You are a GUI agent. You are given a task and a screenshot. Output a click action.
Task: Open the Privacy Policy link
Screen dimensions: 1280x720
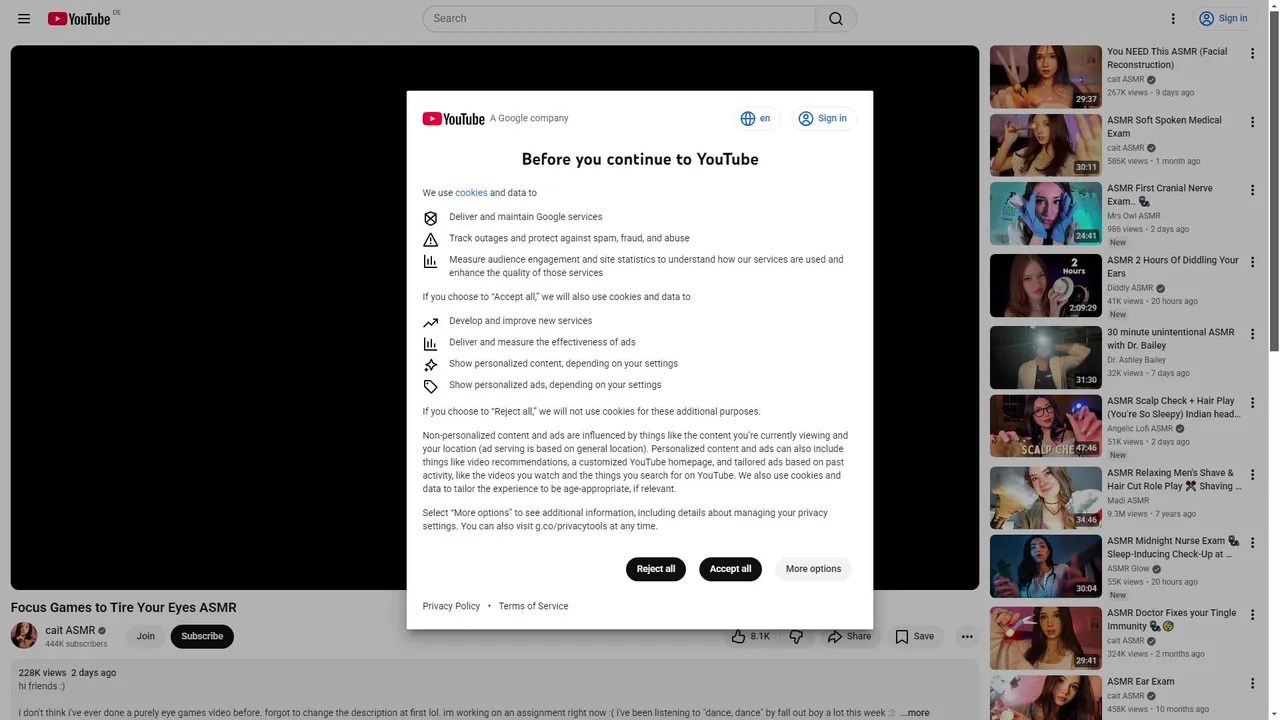pos(451,606)
